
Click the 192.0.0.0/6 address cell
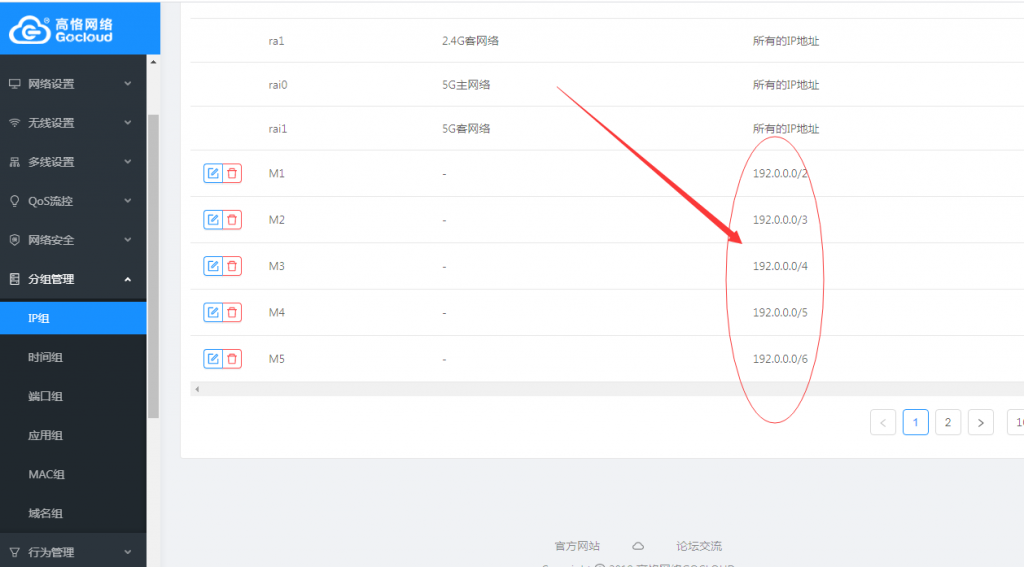point(780,359)
